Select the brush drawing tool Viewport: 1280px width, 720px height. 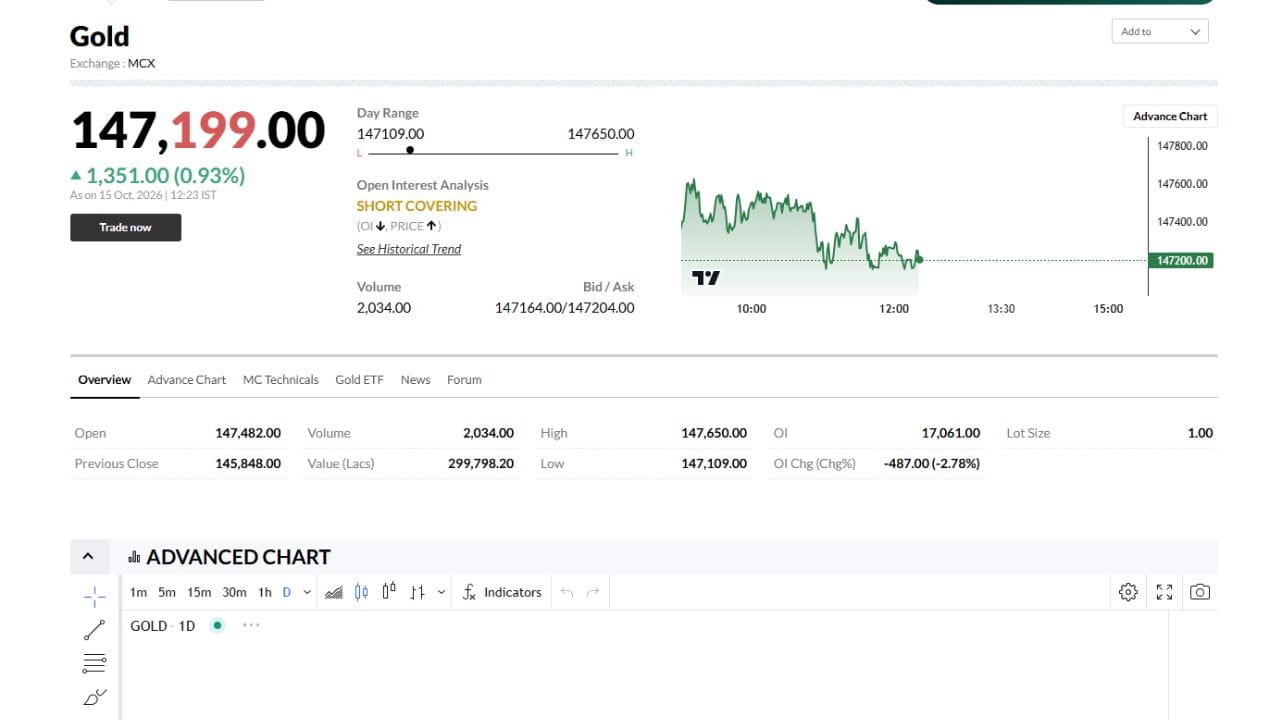pos(94,697)
